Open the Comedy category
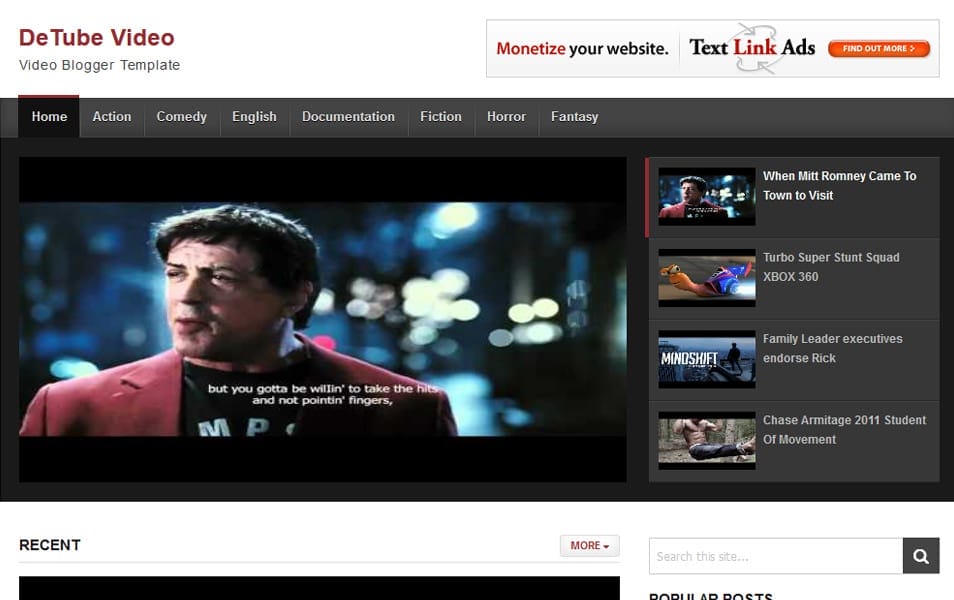954x600 pixels. pos(181,116)
